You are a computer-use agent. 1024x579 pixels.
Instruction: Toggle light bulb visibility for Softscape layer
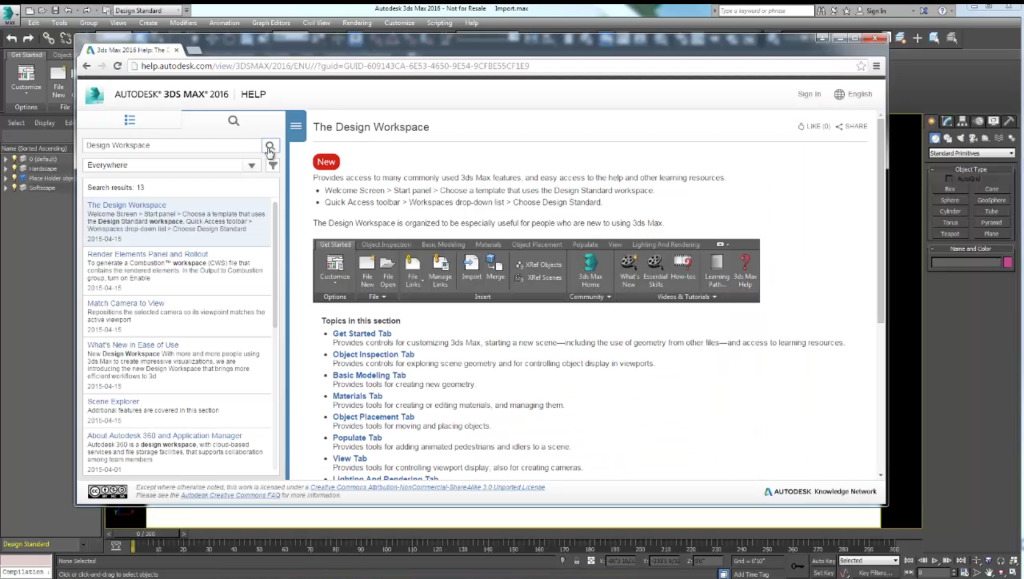14,187
